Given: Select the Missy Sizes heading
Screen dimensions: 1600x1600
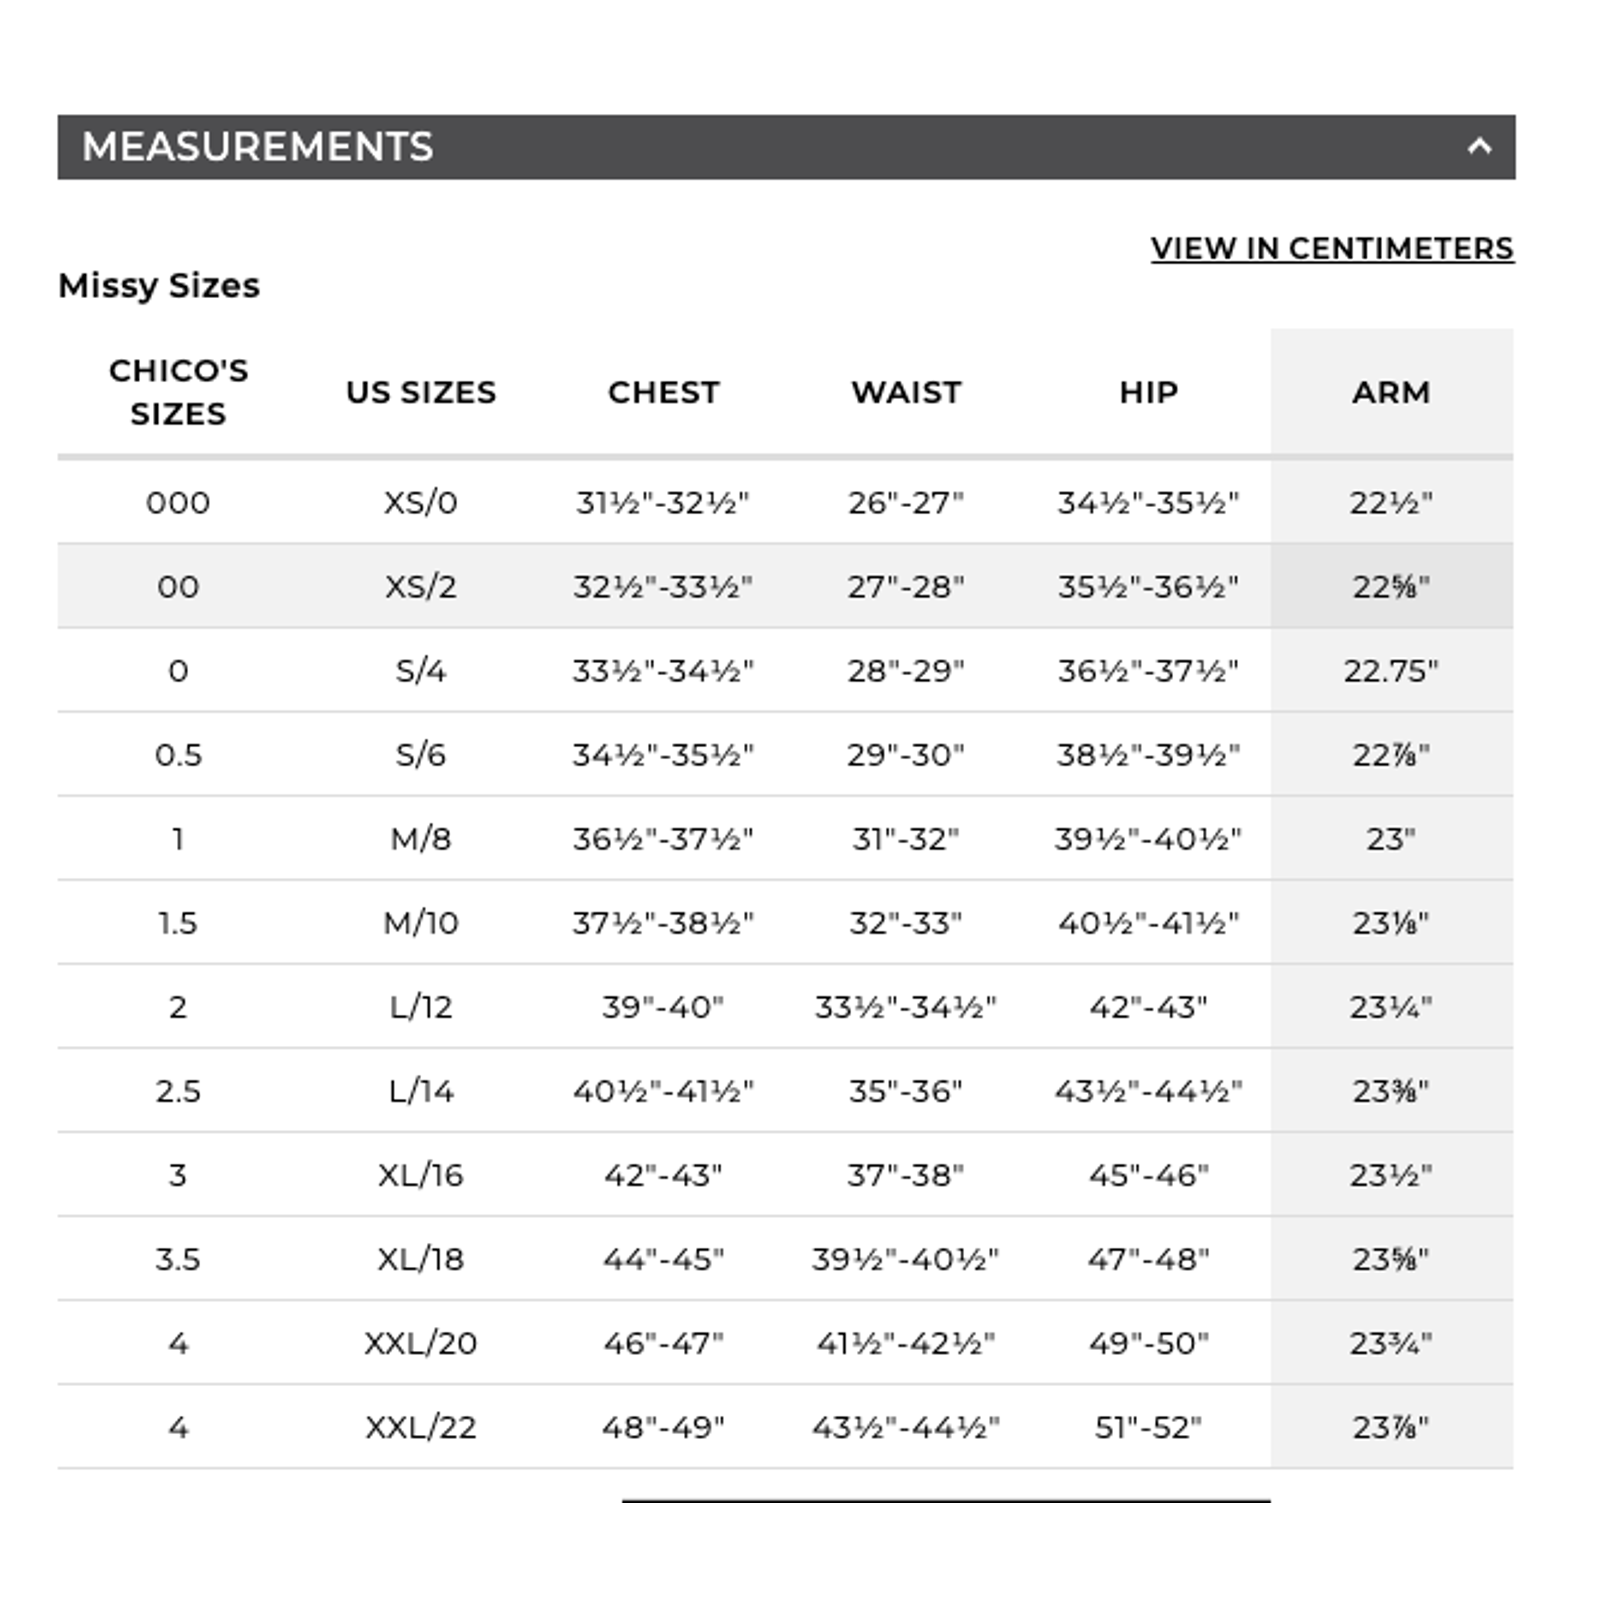Looking at the screenshot, I should tap(159, 285).
